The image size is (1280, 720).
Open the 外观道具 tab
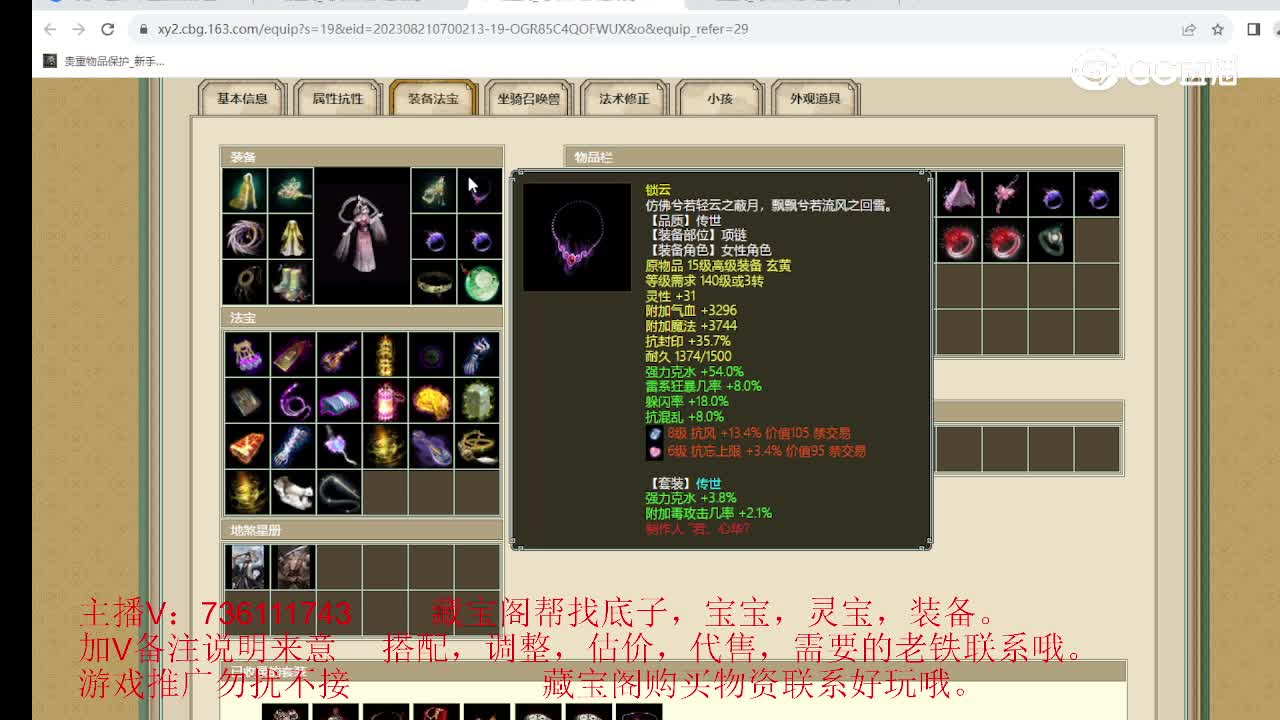815,98
